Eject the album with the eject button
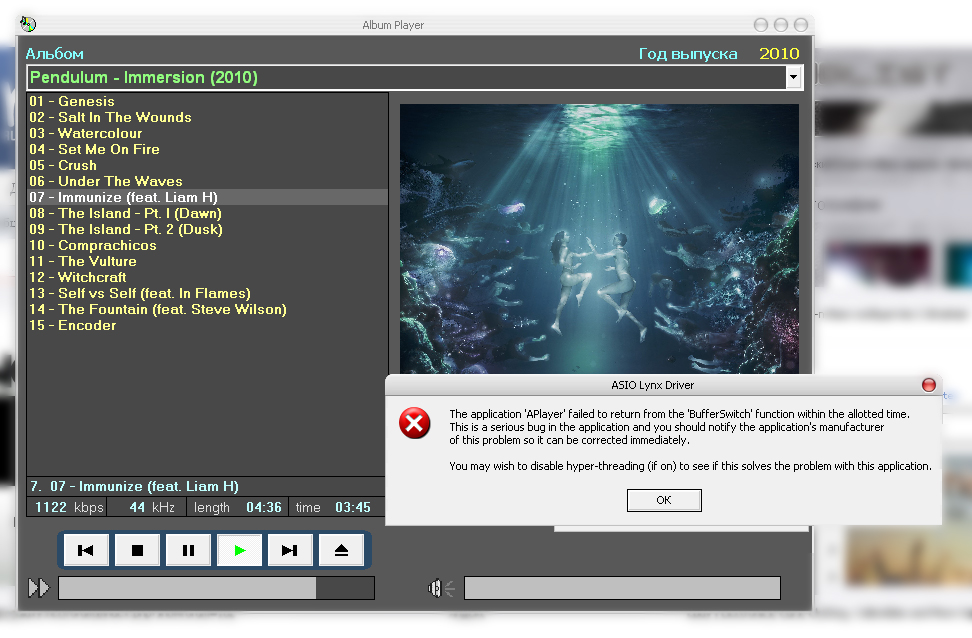This screenshot has width=972, height=638. [341, 550]
